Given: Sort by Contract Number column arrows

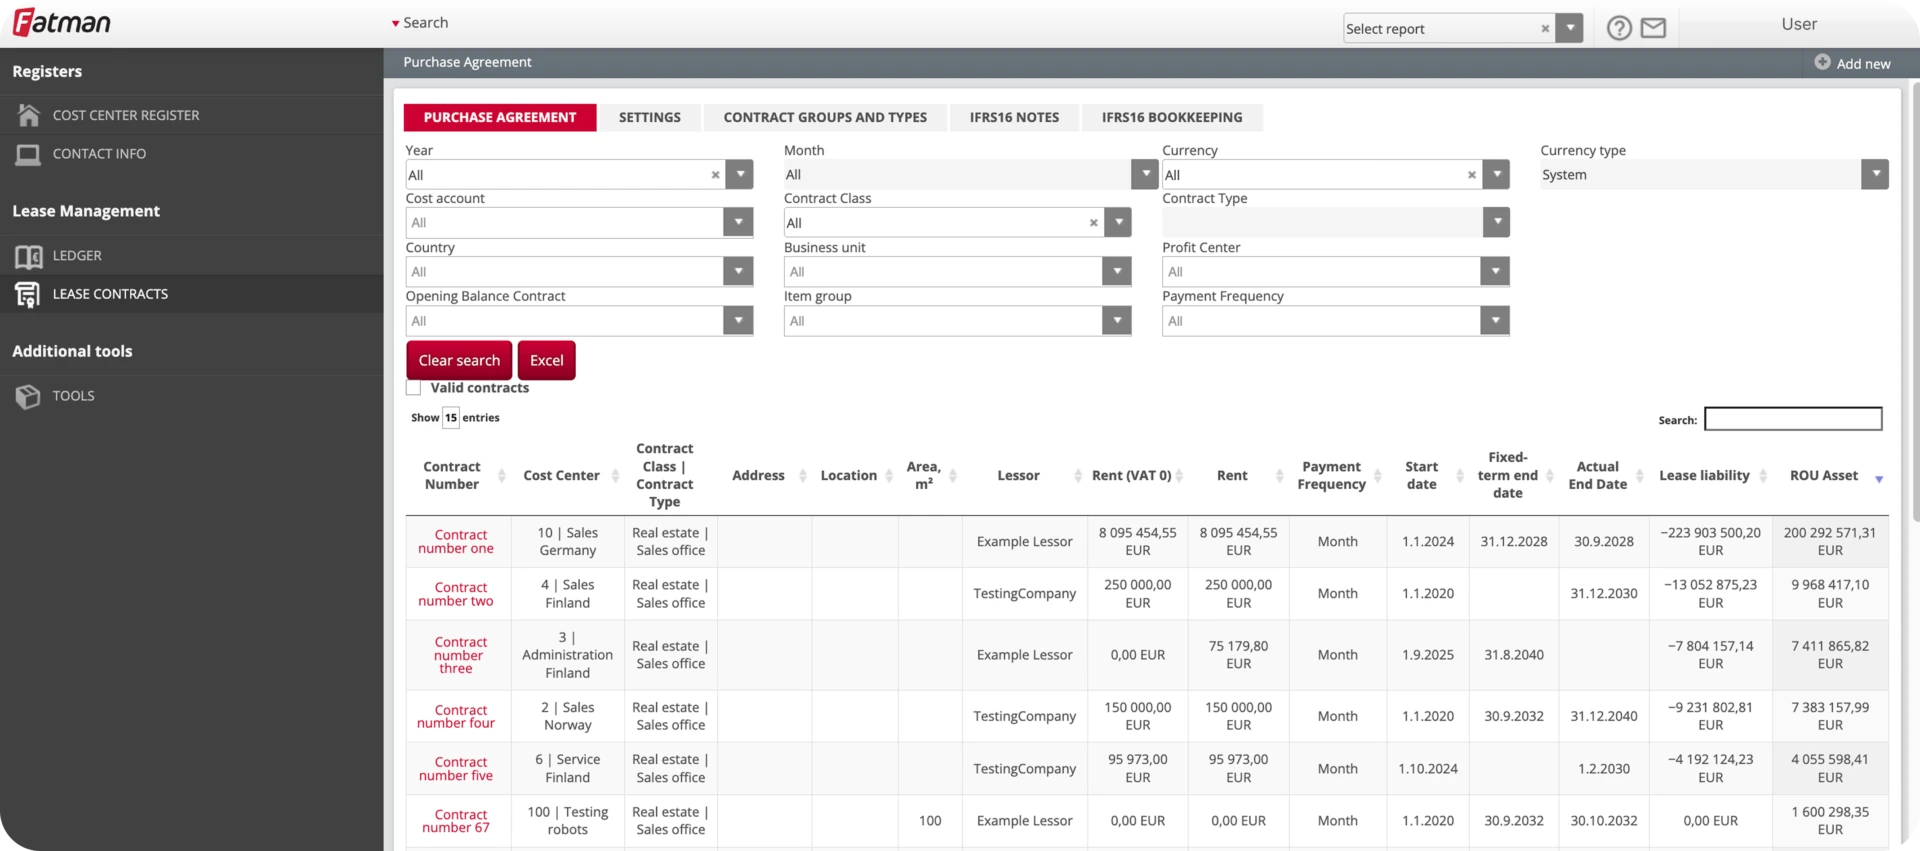Looking at the screenshot, I should [x=501, y=476].
